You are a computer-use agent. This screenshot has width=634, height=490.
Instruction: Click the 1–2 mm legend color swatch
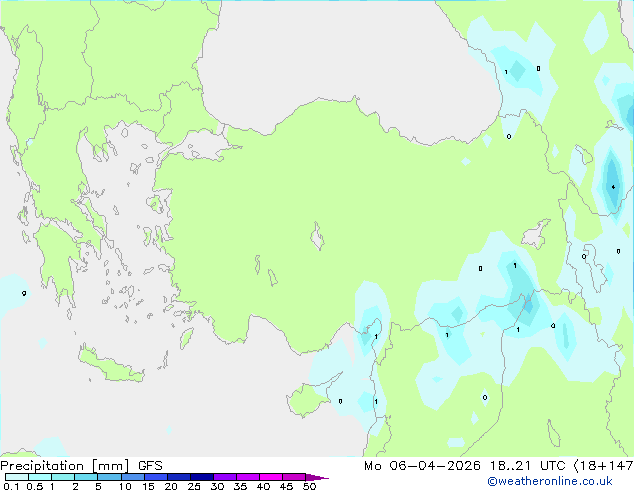coord(63,477)
